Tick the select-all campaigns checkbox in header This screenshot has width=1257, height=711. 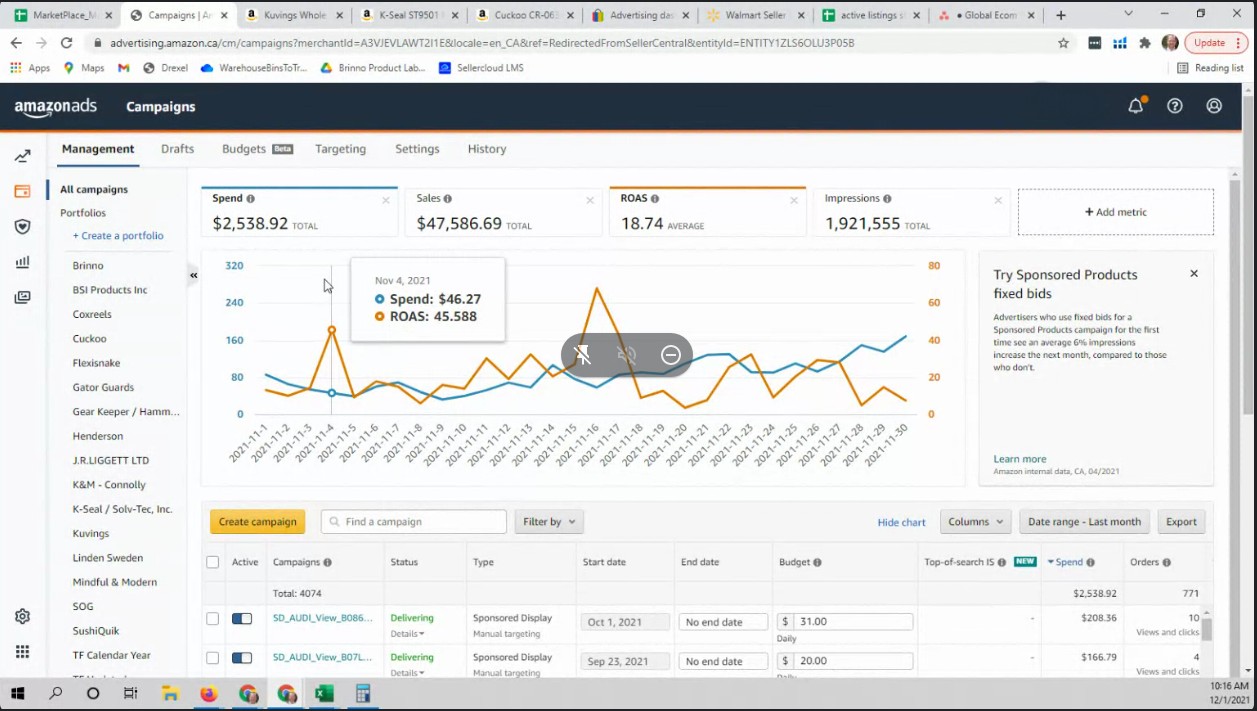pyautogui.click(x=212, y=562)
